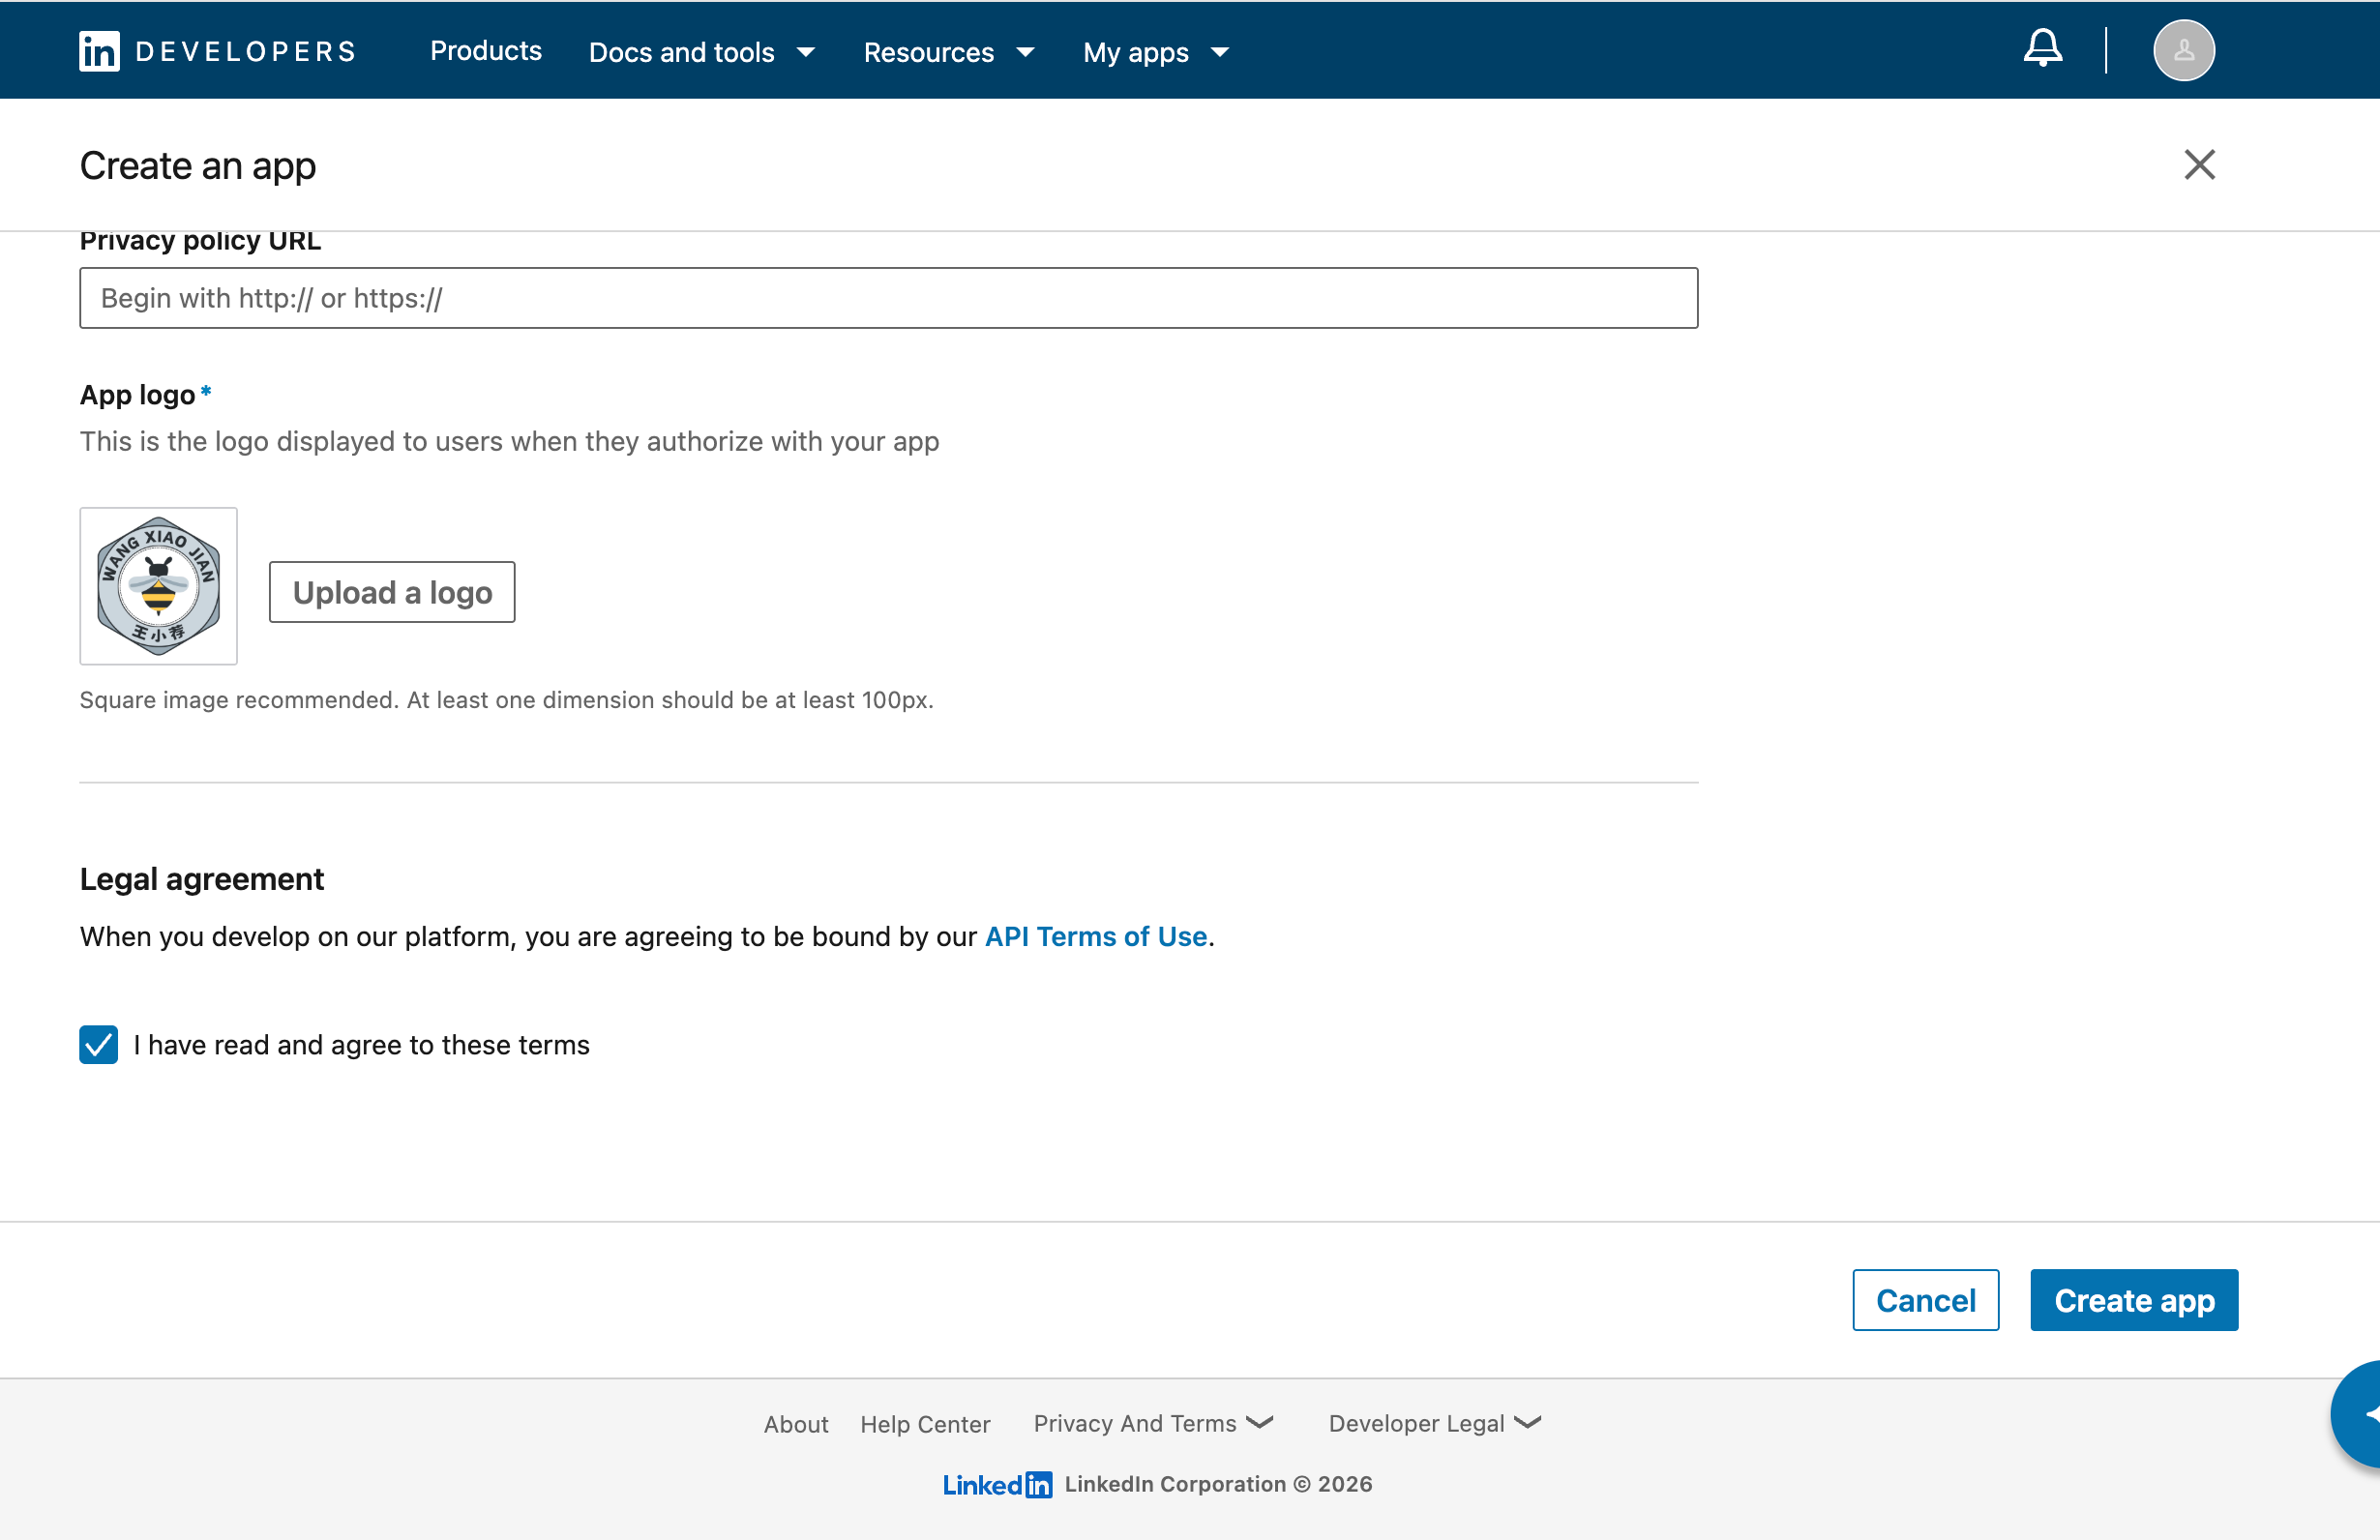Expand the Resources dropdown menu
The width and height of the screenshot is (2380, 1540).
coord(947,52)
